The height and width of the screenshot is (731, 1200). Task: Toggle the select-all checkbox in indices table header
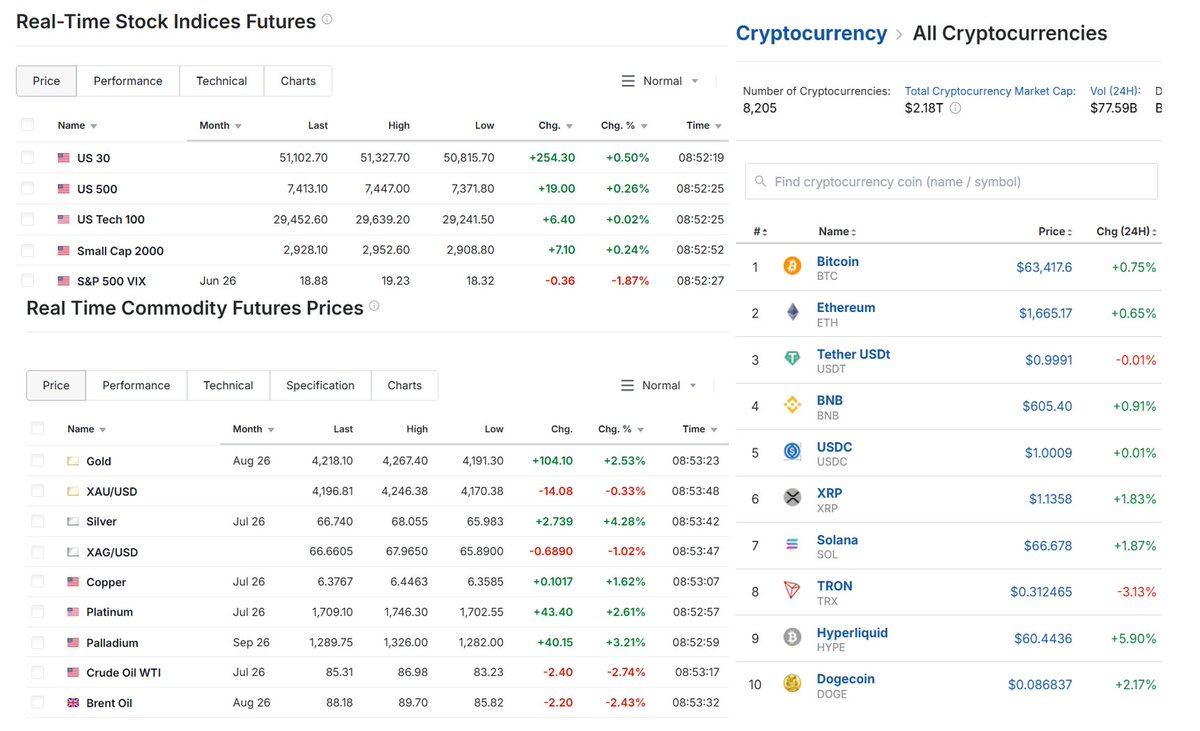coord(27,125)
